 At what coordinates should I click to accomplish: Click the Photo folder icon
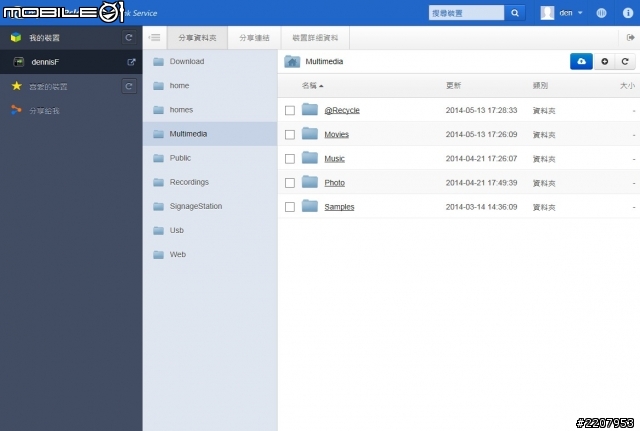tap(310, 182)
